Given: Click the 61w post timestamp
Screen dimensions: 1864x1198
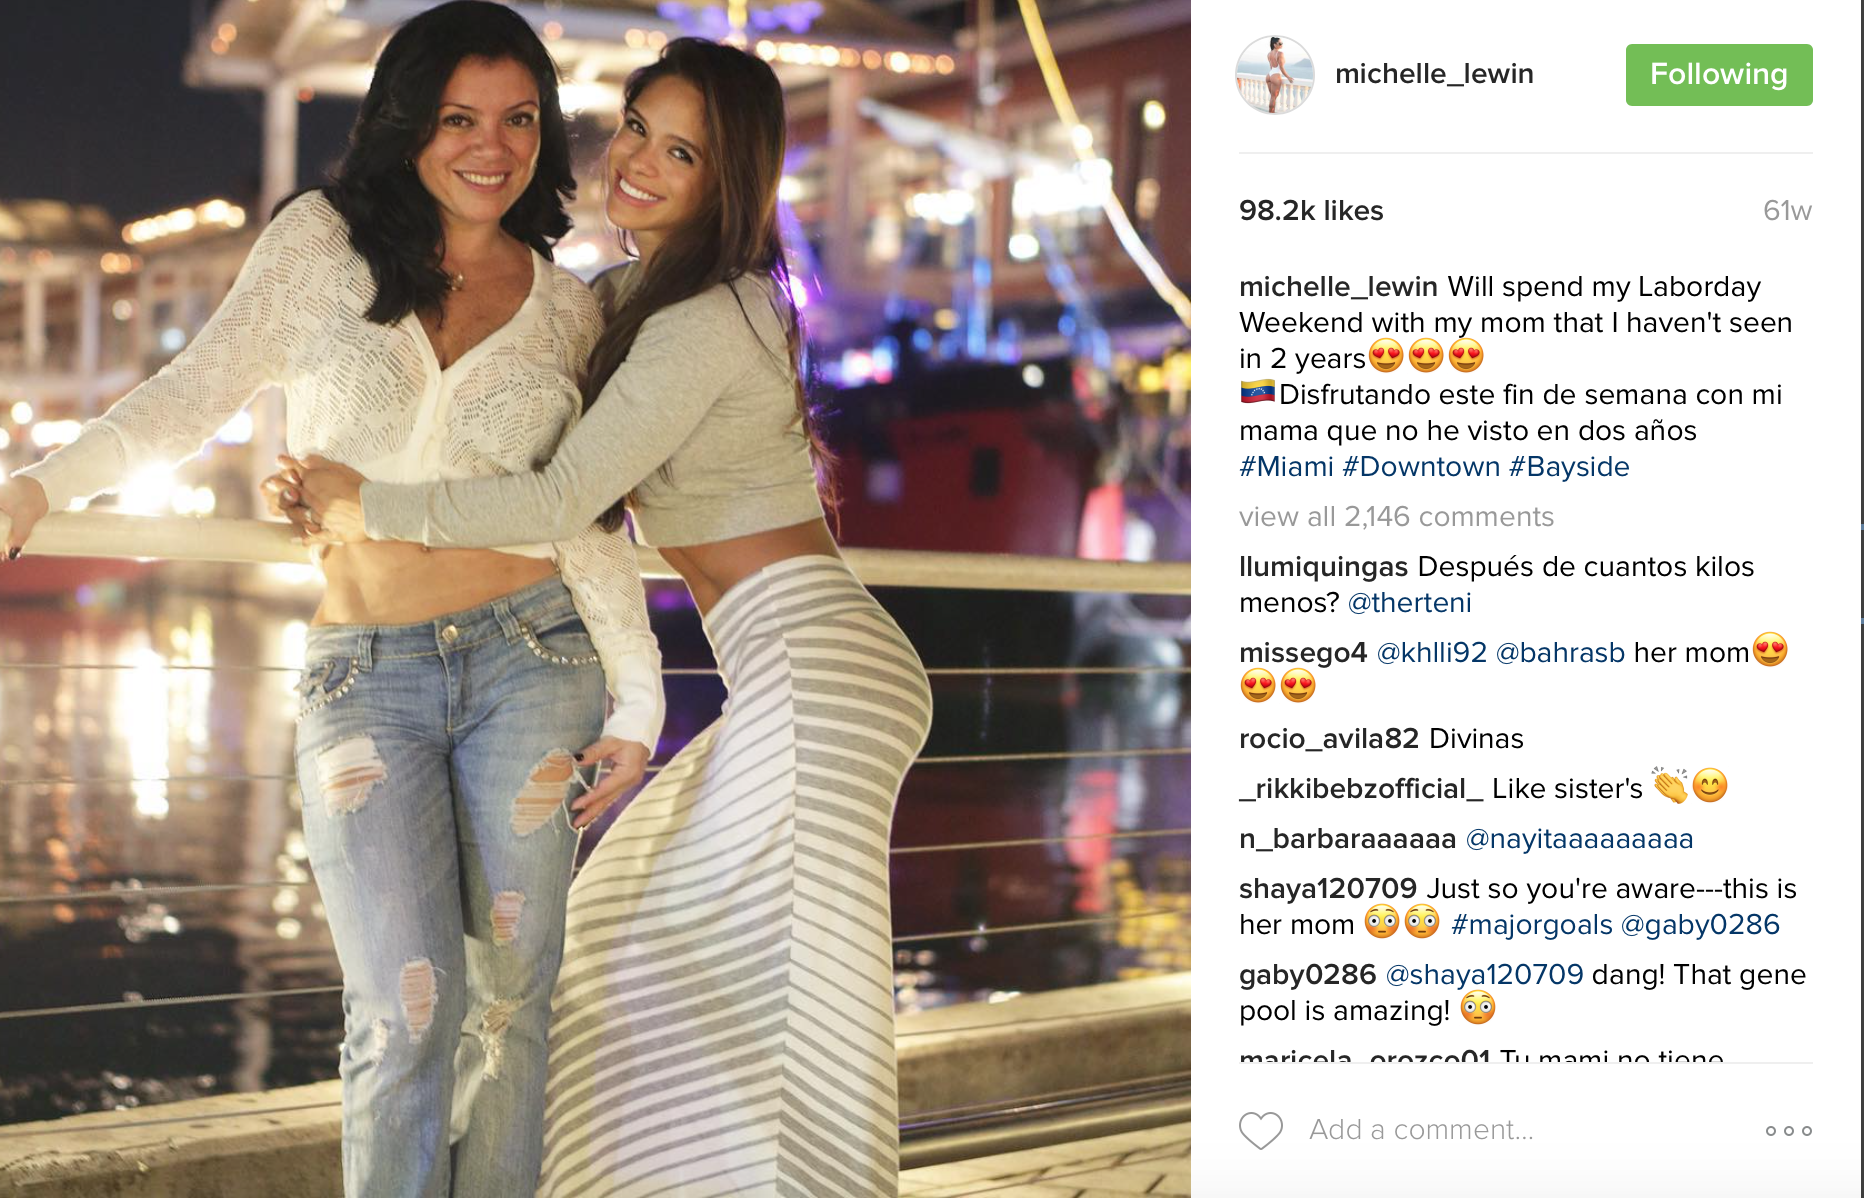Looking at the screenshot, I should [1787, 211].
